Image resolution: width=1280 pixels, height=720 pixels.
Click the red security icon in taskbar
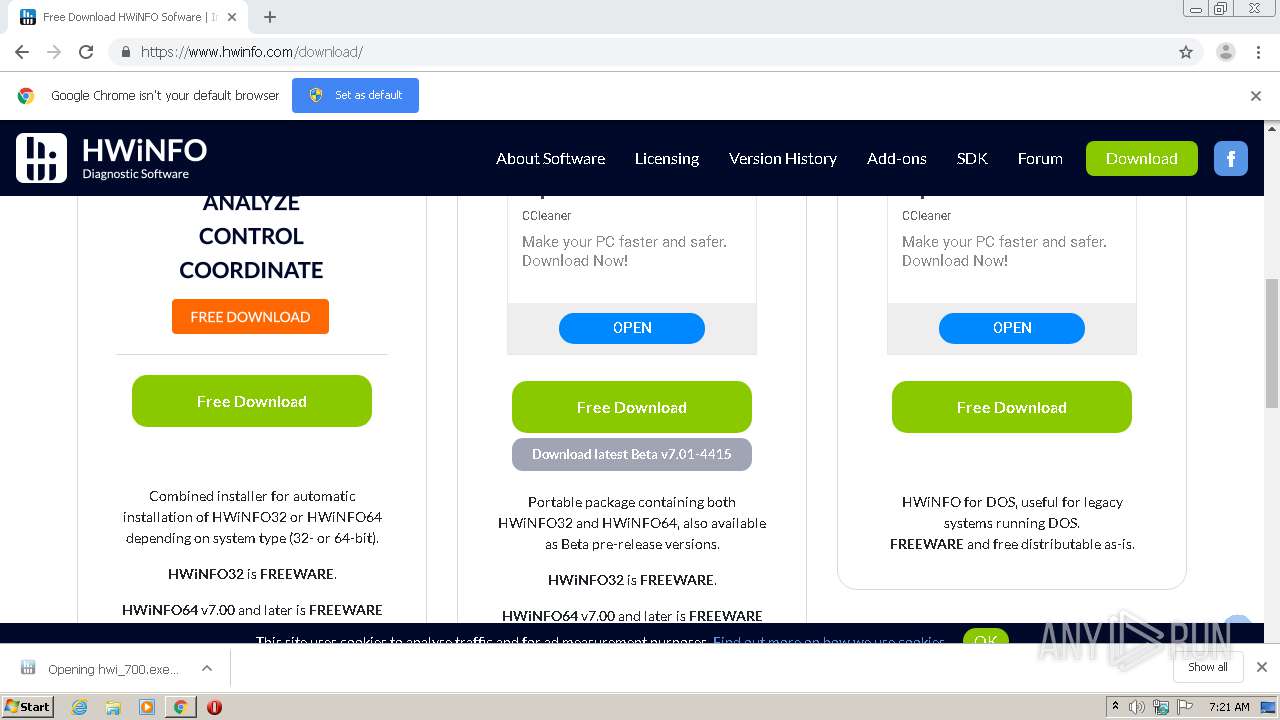tap(214, 707)
